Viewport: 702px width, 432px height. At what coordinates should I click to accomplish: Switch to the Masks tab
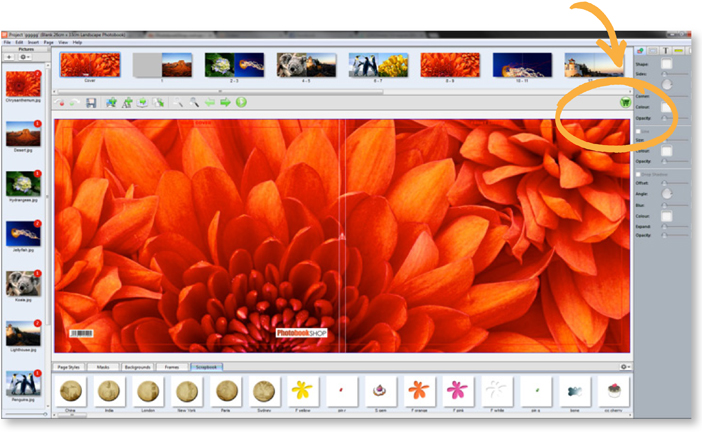tap(102, 367)
